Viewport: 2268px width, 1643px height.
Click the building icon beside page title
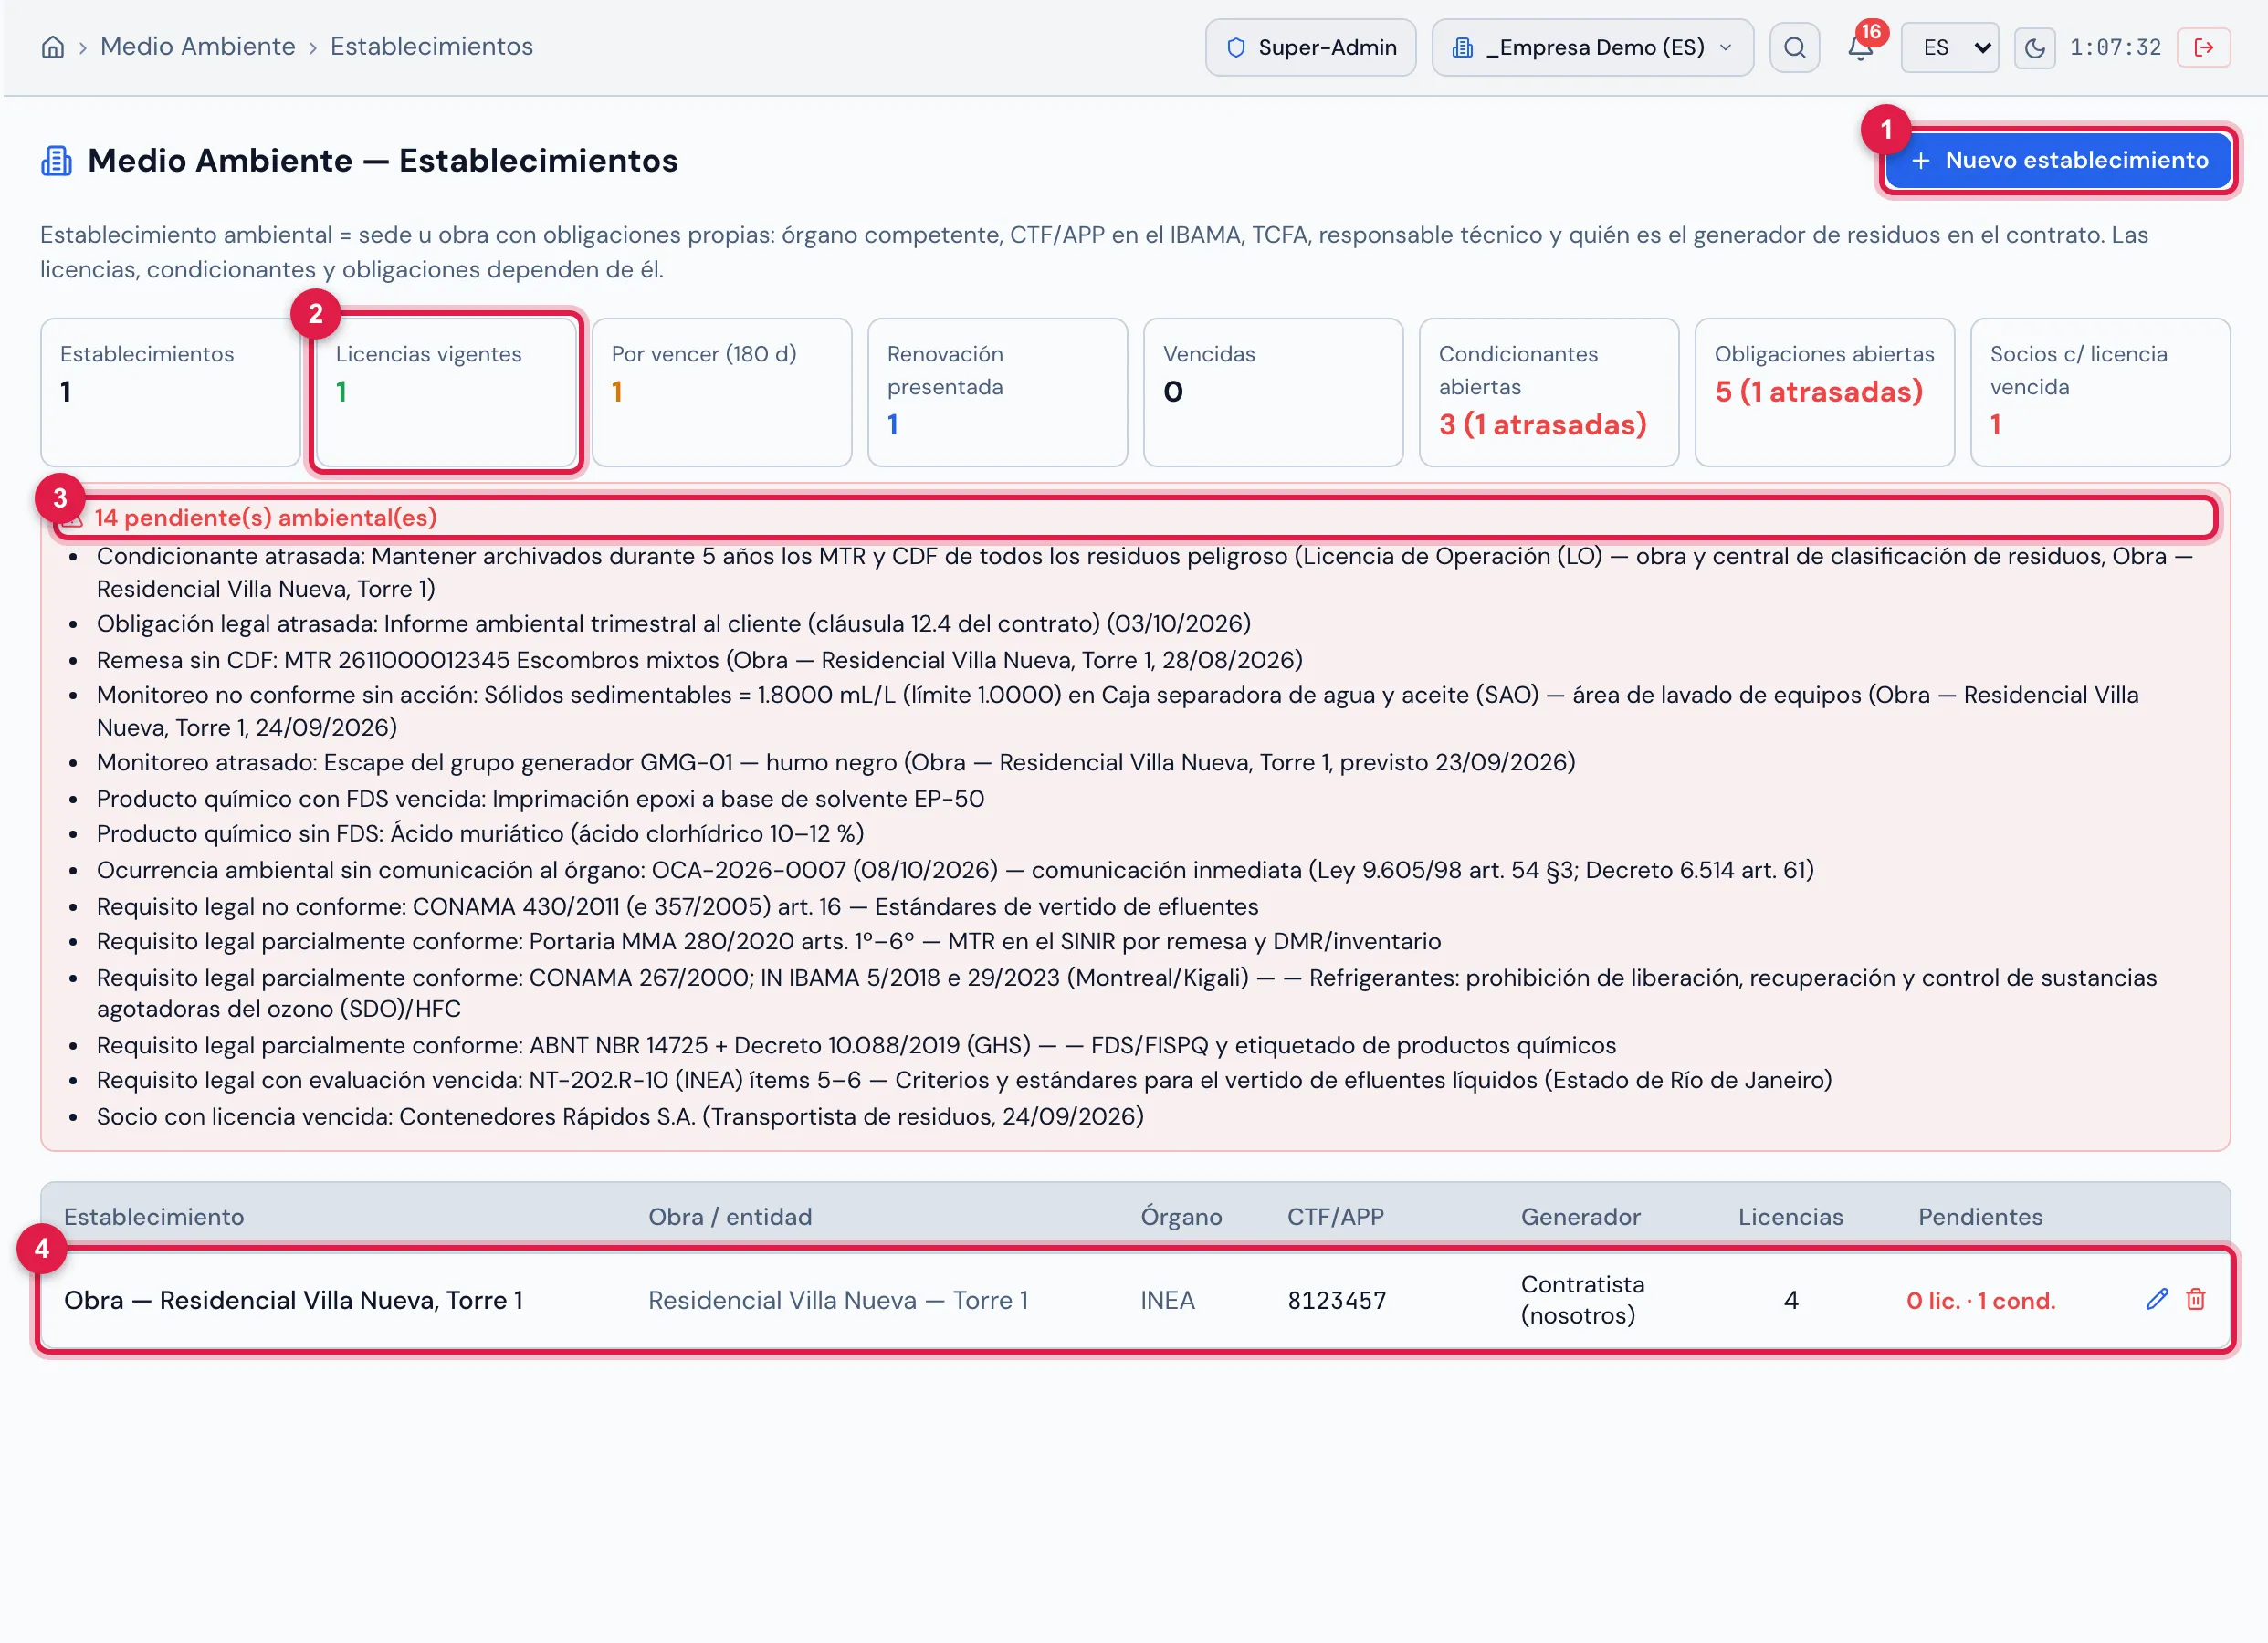click(56, 160)
